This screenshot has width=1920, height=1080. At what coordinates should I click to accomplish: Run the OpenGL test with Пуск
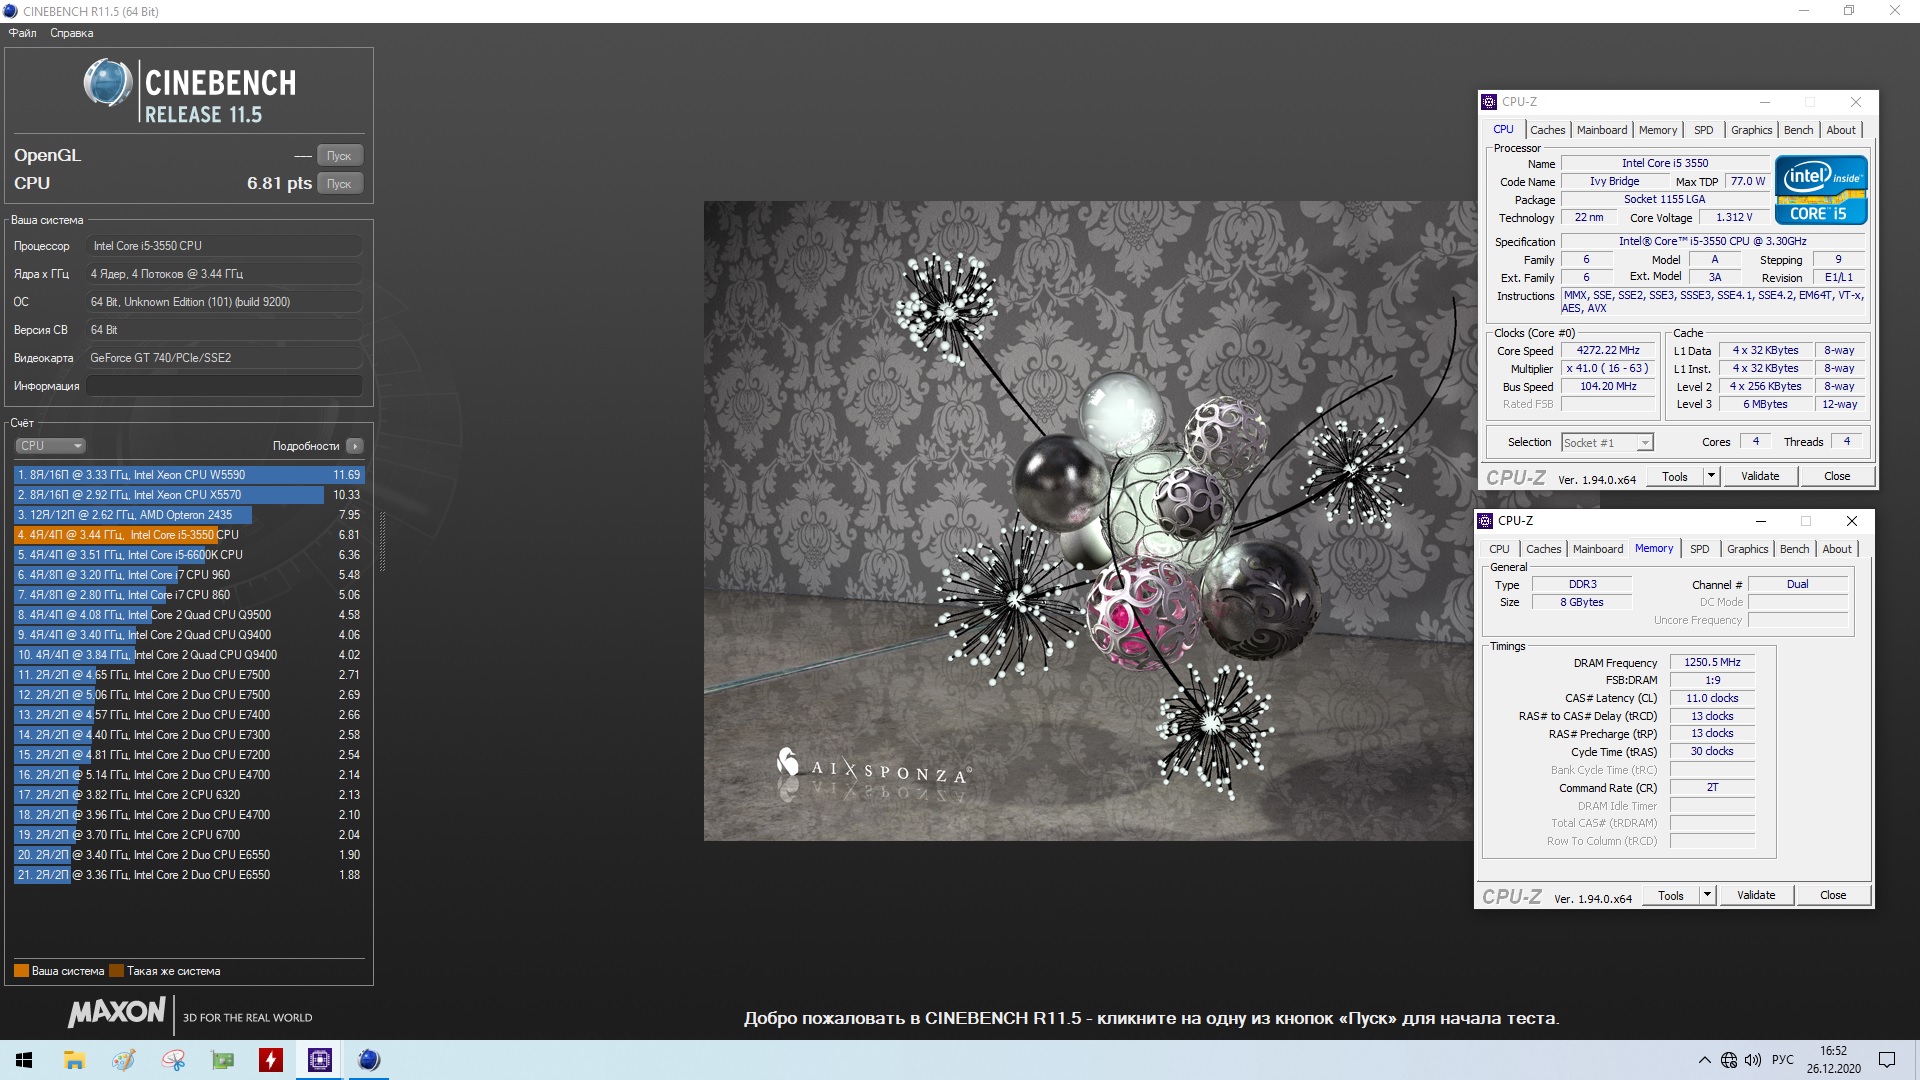(339, 156)
